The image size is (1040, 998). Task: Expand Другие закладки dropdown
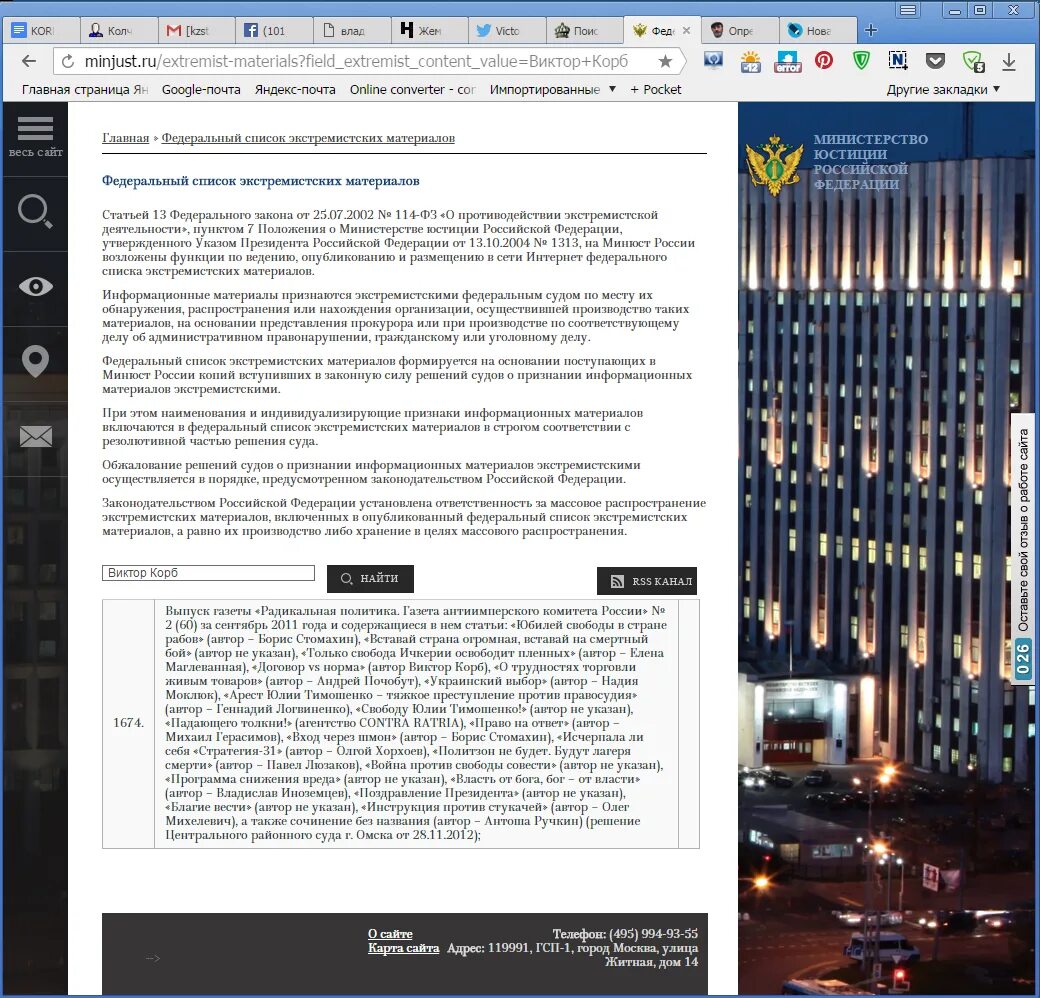point(943,90)
